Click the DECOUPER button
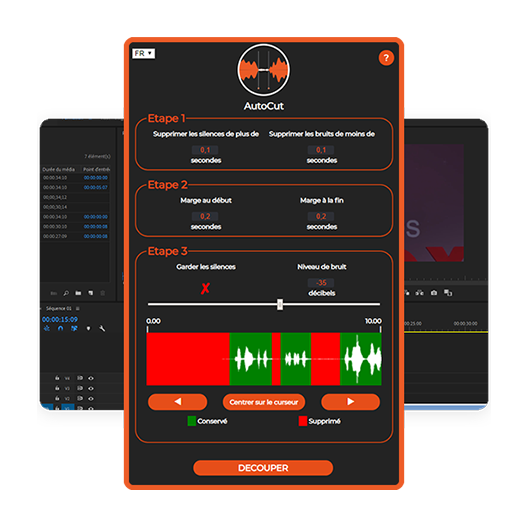The image size is (528, 528). point(263,468)
